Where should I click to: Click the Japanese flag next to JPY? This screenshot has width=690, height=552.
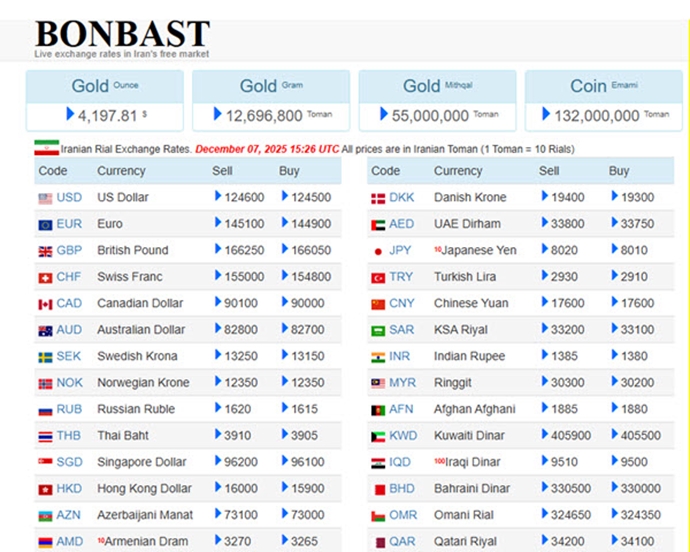(378, 251)
